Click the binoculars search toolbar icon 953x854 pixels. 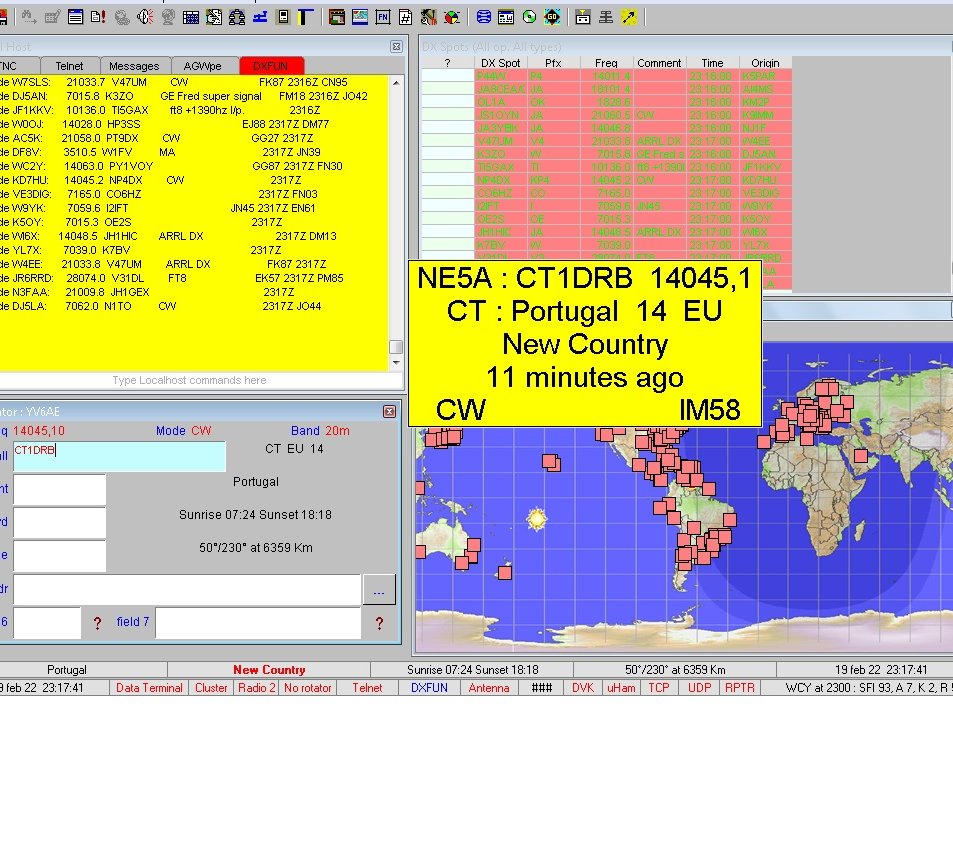29,17
